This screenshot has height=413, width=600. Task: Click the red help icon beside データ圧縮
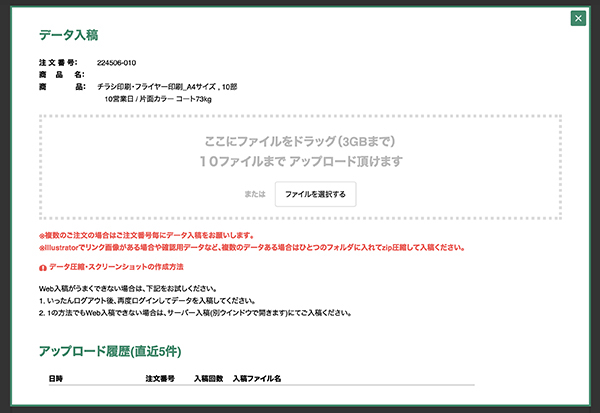click(43, 267)
